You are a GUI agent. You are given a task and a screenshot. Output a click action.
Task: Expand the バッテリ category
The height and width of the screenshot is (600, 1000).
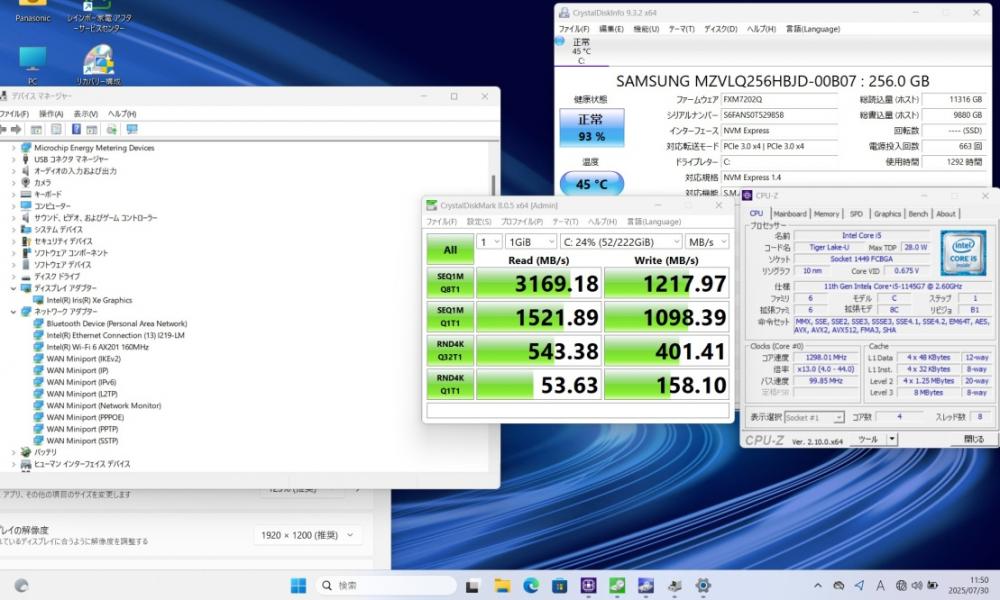point(13,452)
